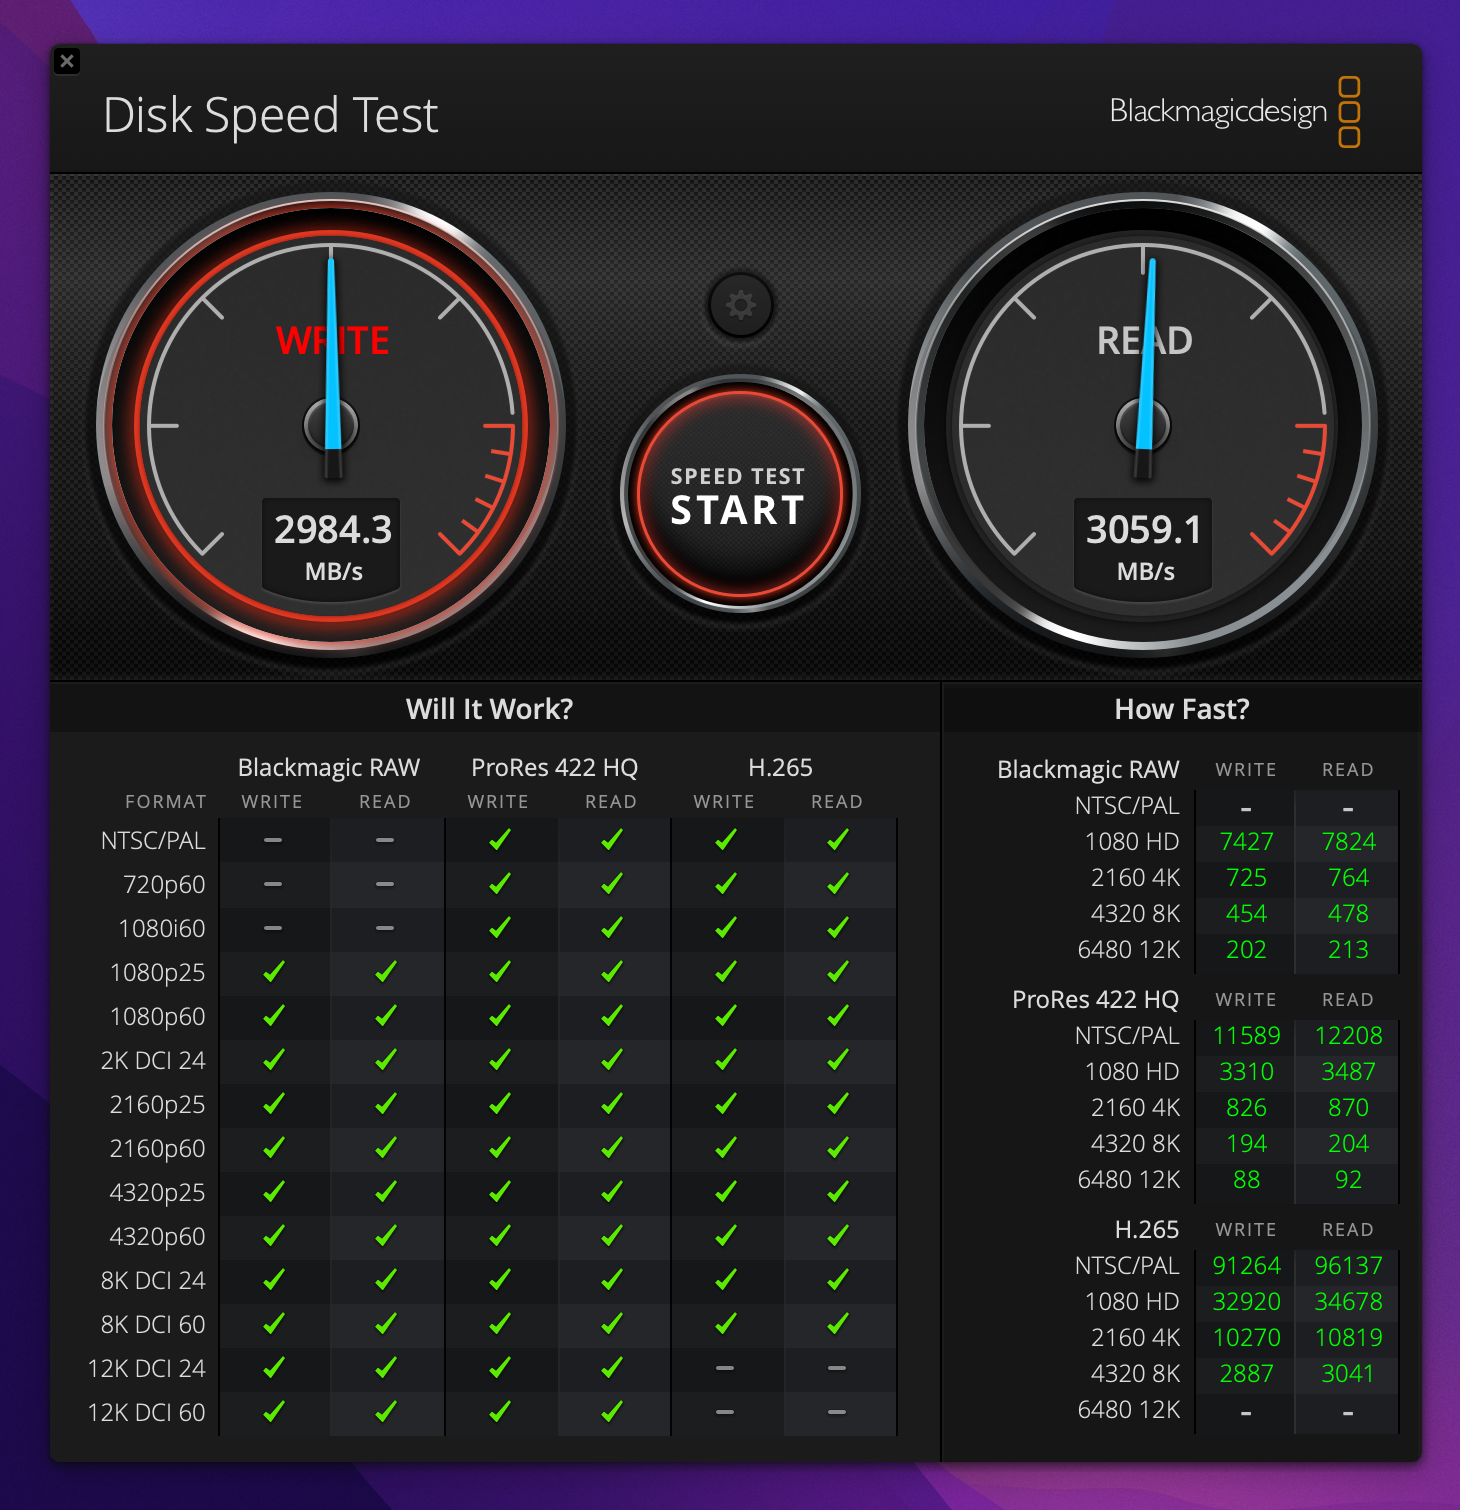Click the WRITE gauge label
This screenshot has height=1510, width=1460.
(332, 341)
